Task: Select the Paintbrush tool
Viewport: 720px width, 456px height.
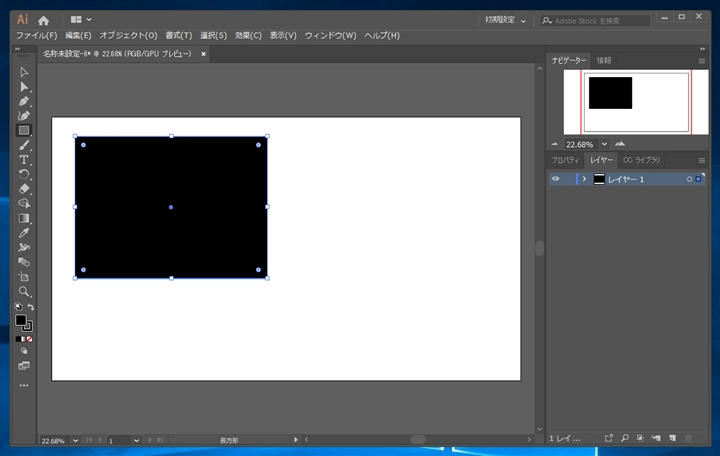Action: pos(24,146)
